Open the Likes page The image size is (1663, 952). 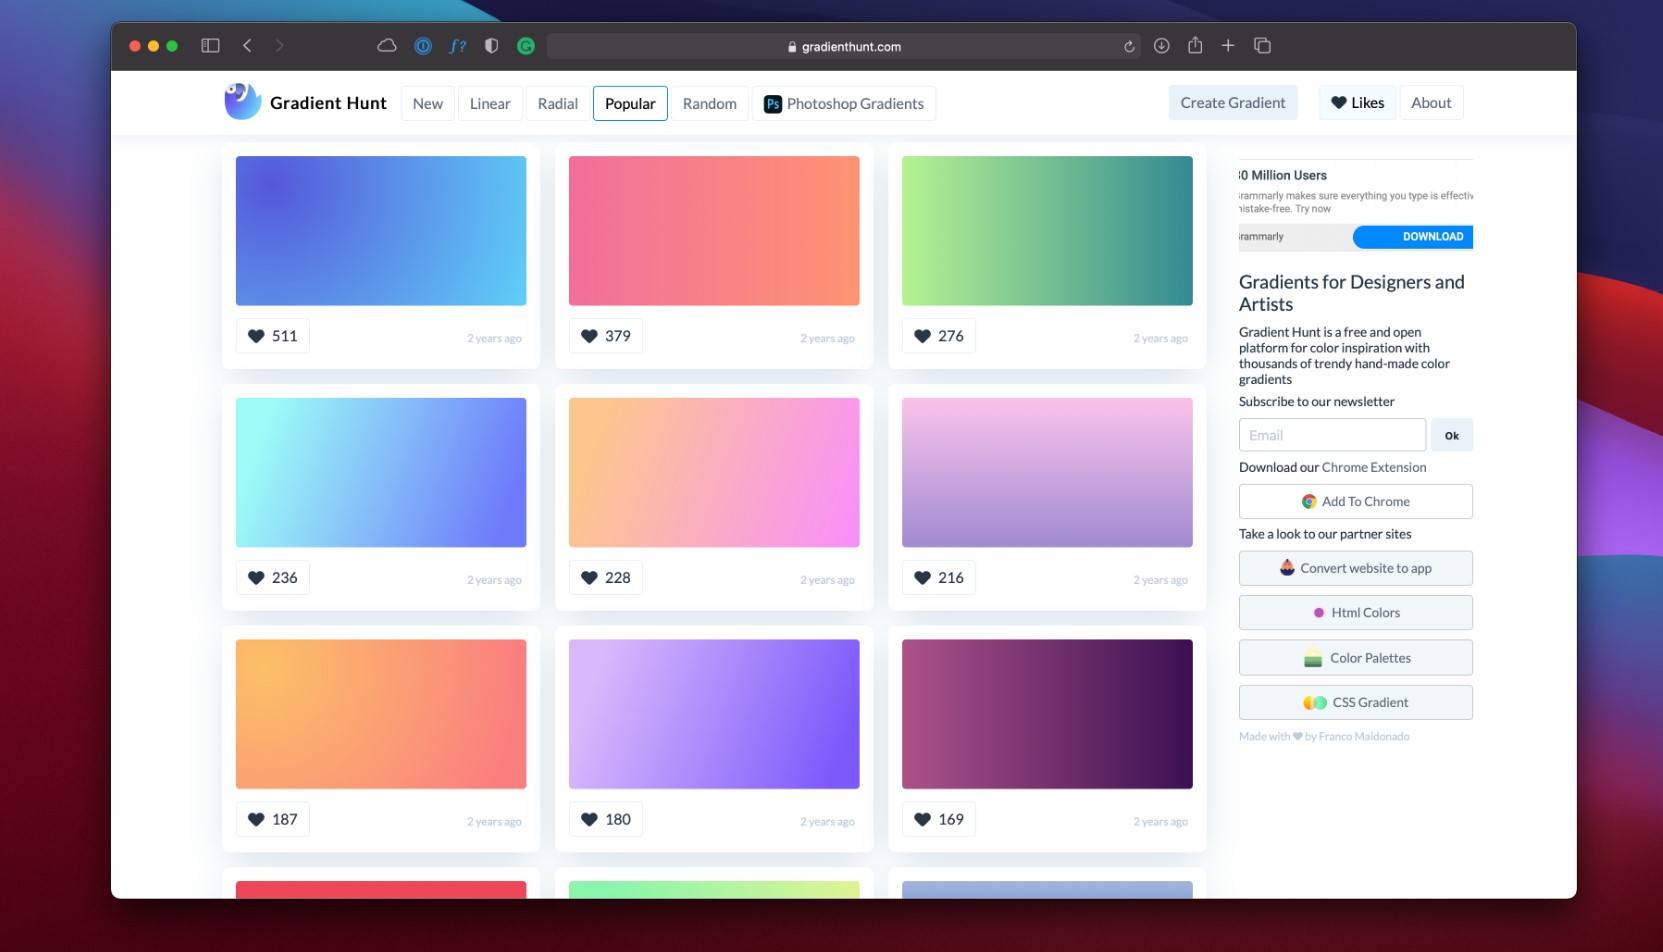(x=1357, y=103)
